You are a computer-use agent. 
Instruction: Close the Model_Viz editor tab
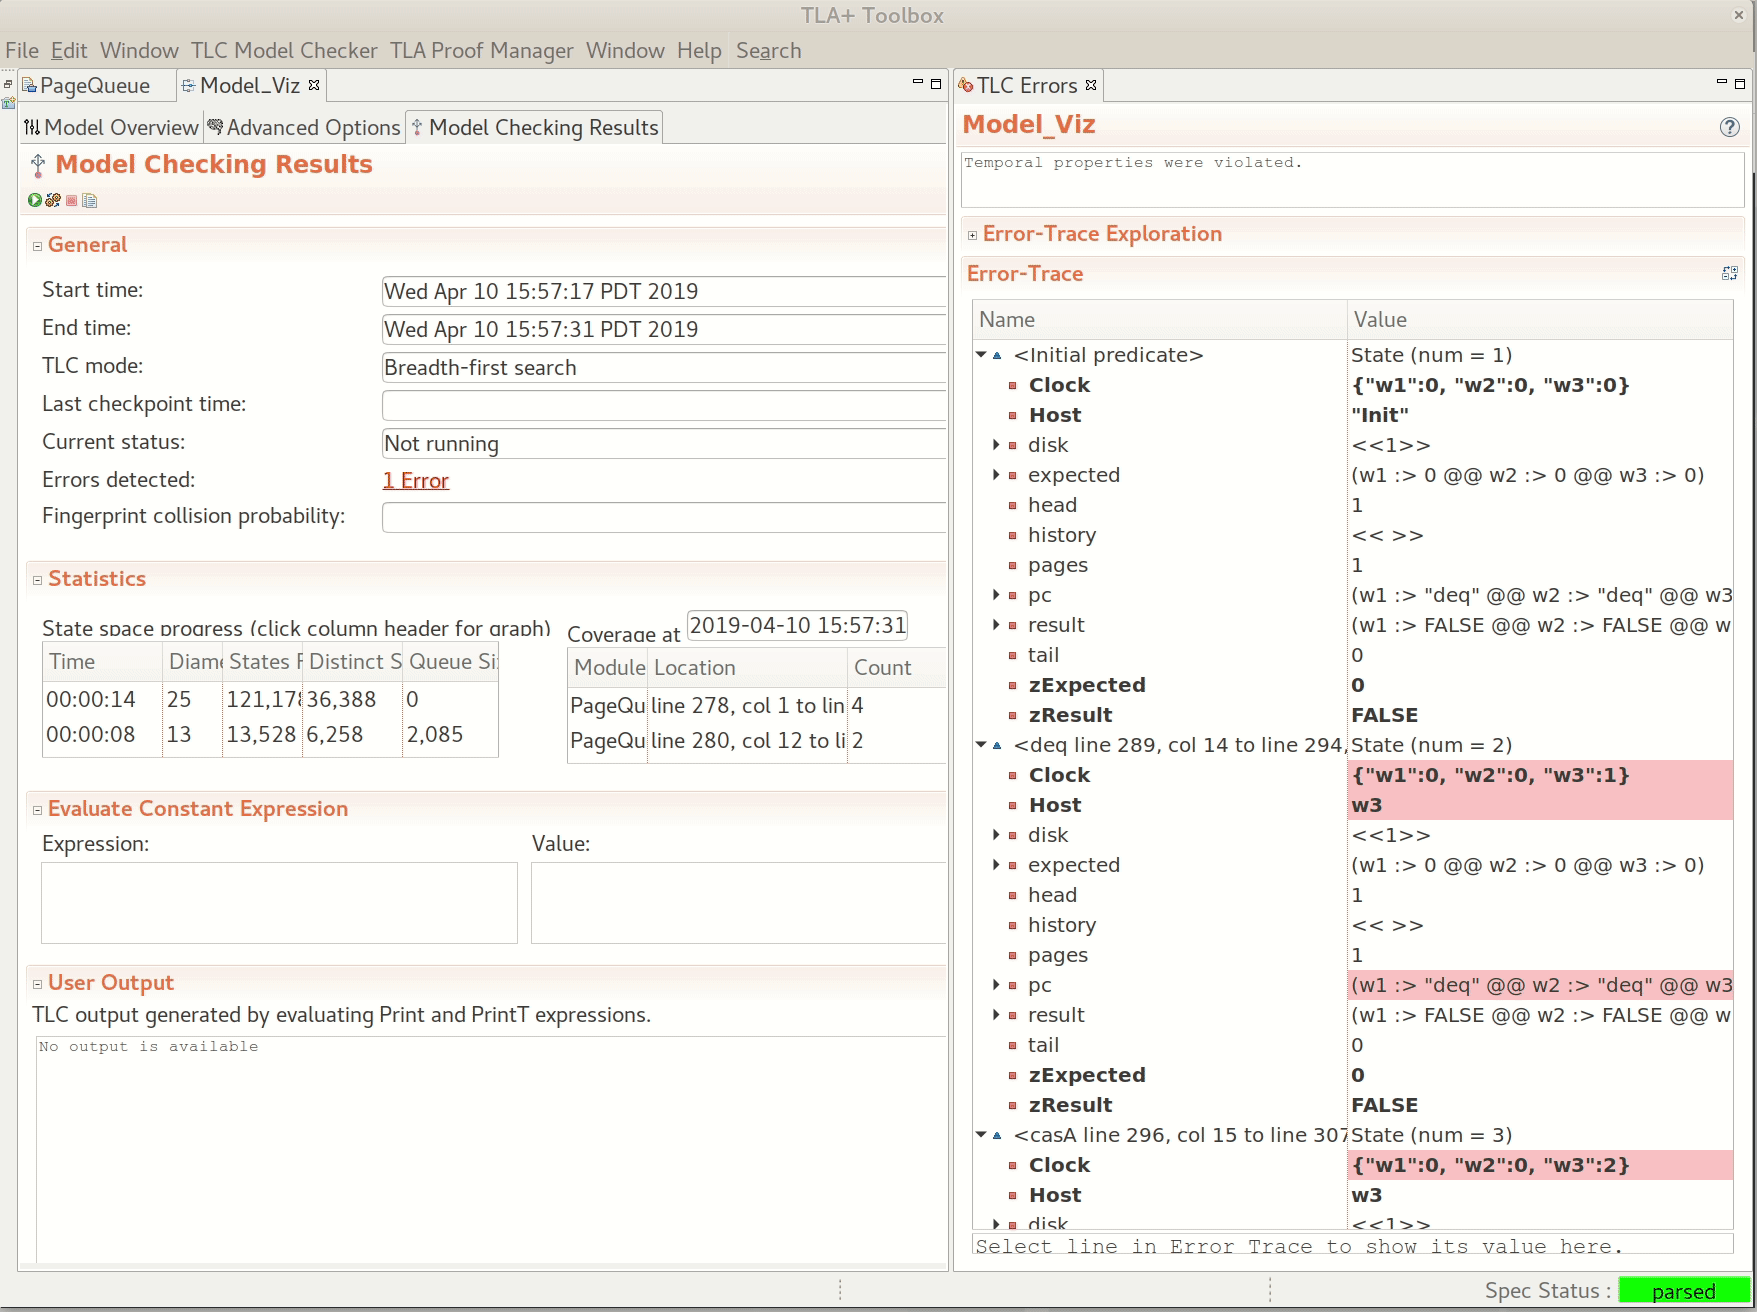[314, 85]
